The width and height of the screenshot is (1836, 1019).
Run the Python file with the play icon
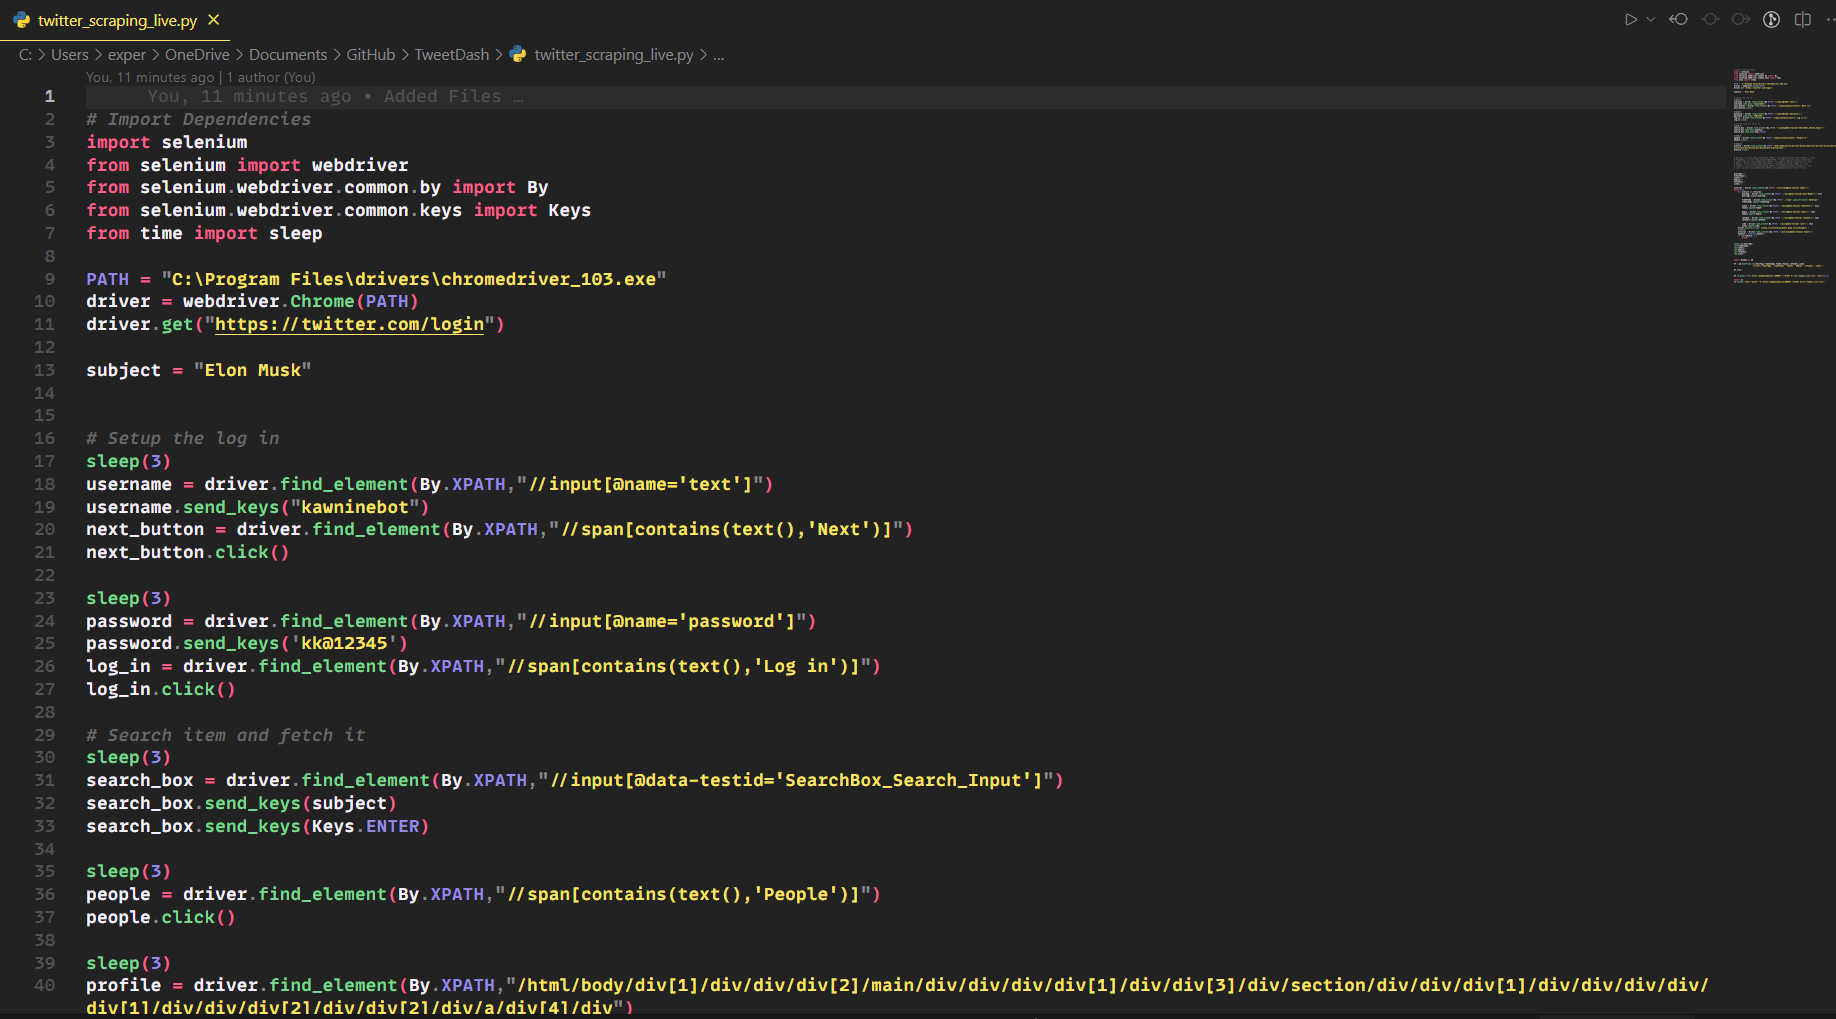(x=1631, y=19)
